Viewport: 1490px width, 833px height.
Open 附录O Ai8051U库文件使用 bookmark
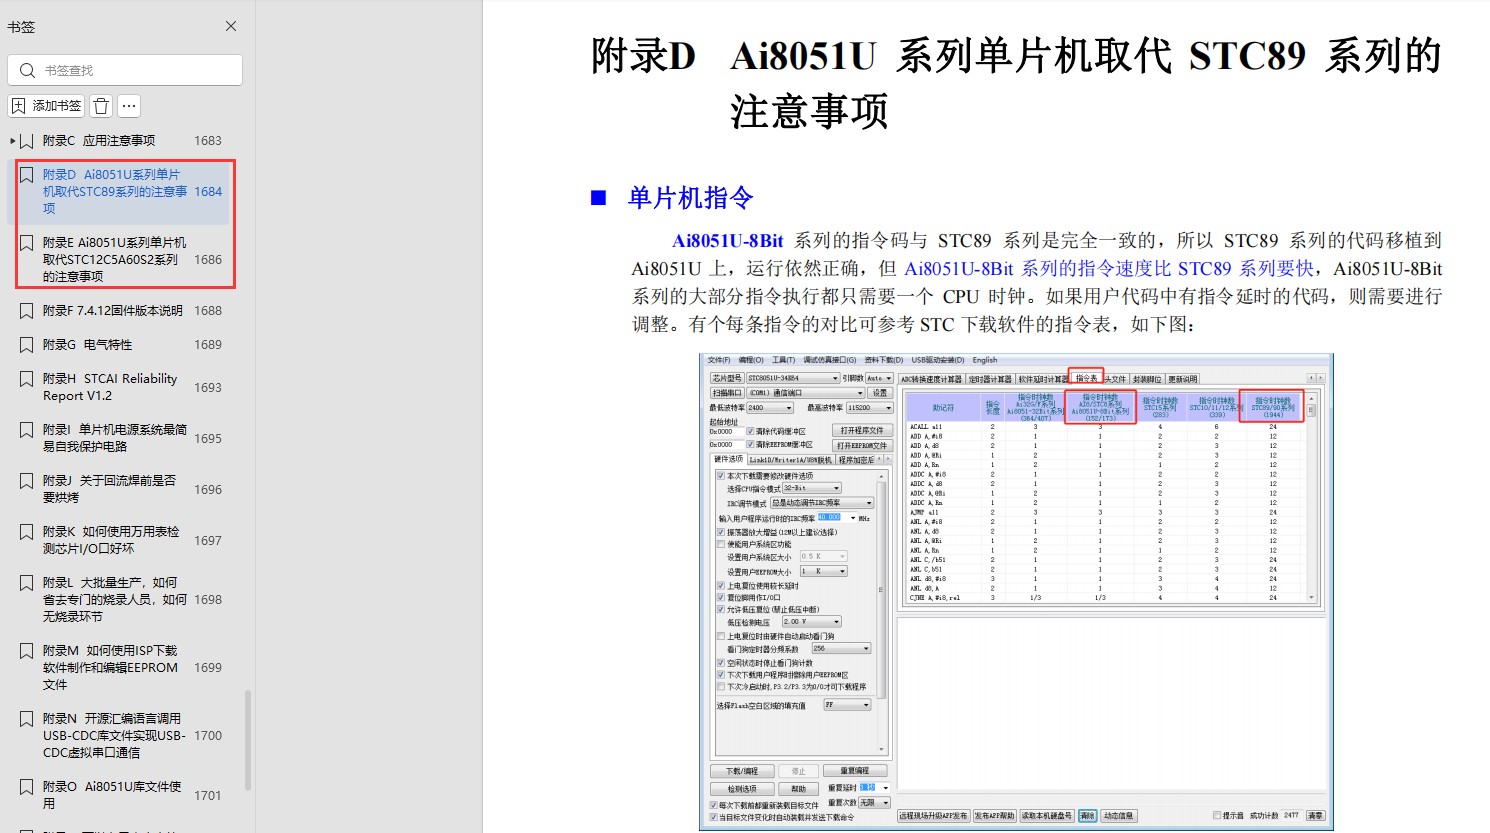112,795
